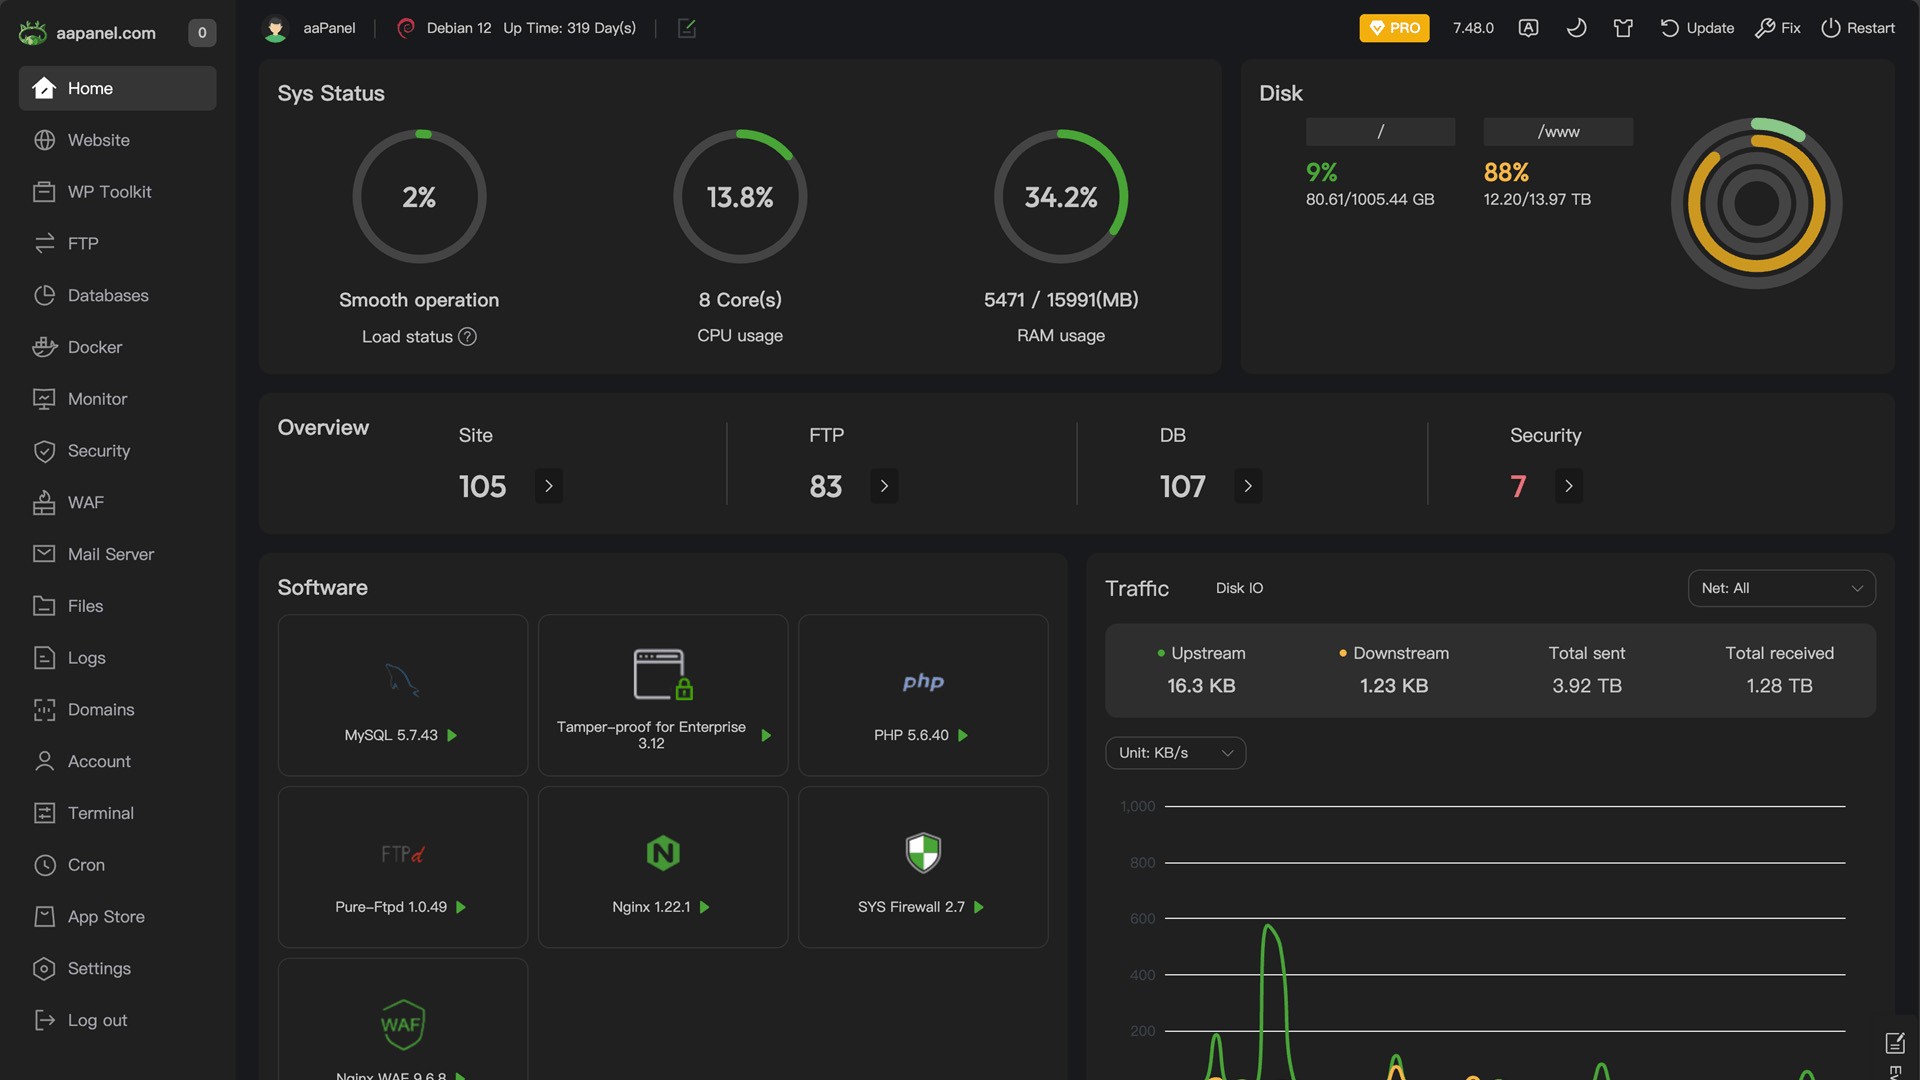Click green play arrow next to Nginx 1.22.1
The width and height of the screenshot is (1920, 1080).
pyautogui.click(x=704, y=907)
